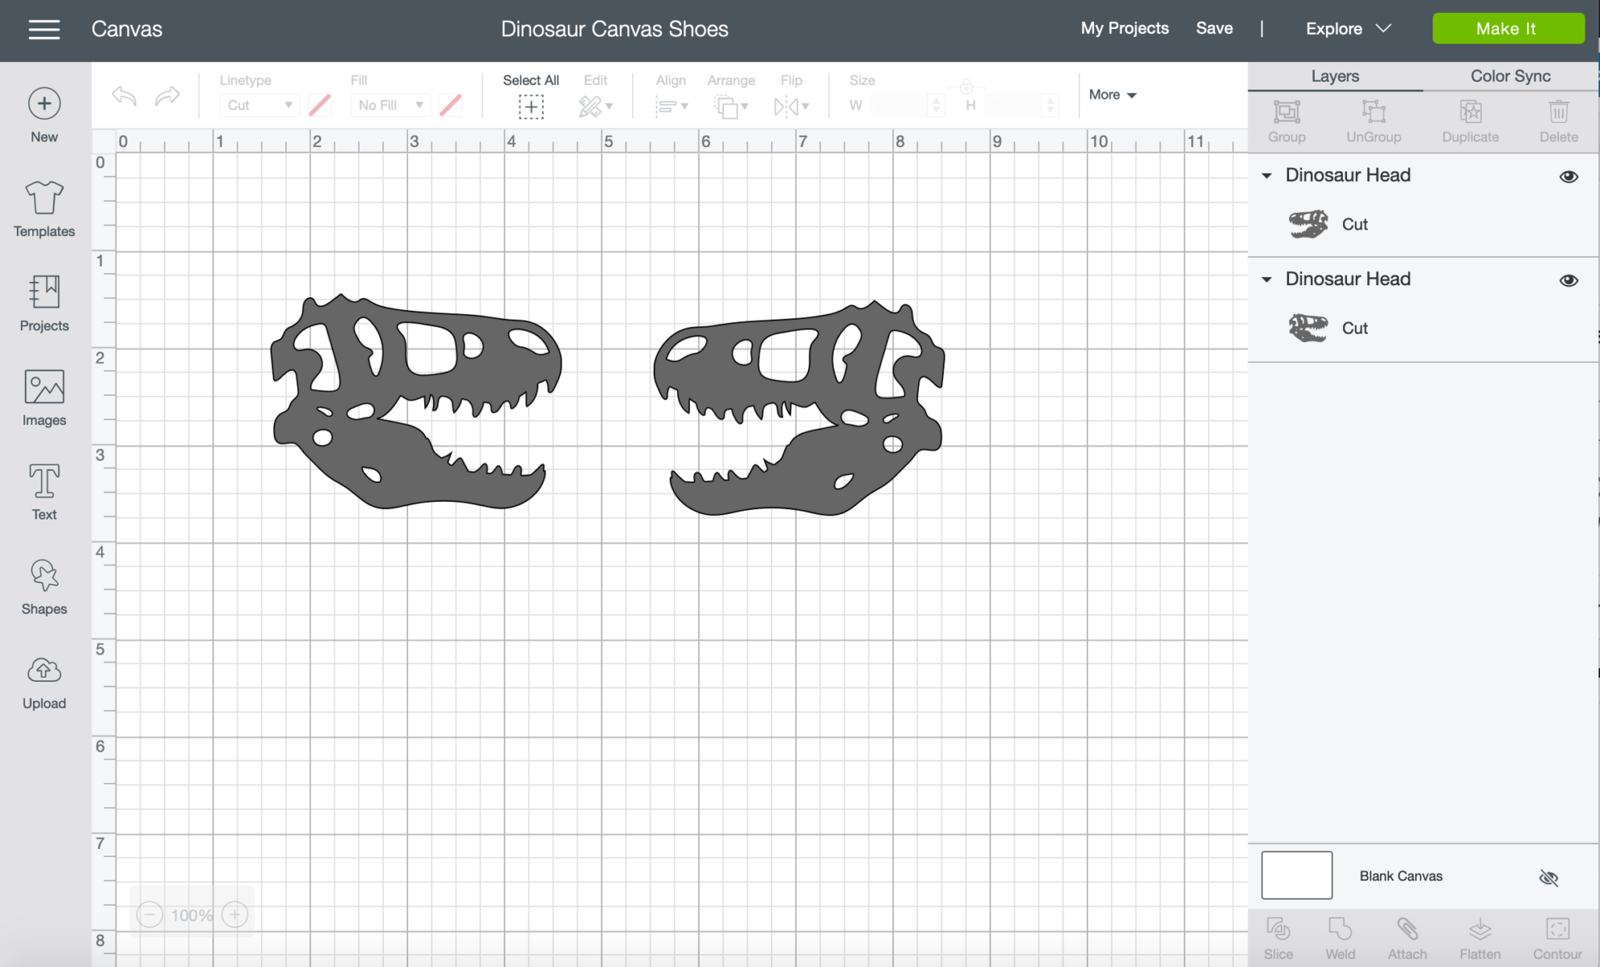Click the Weld tool
1600x967 pixels.
click(x=1340, y=938)
